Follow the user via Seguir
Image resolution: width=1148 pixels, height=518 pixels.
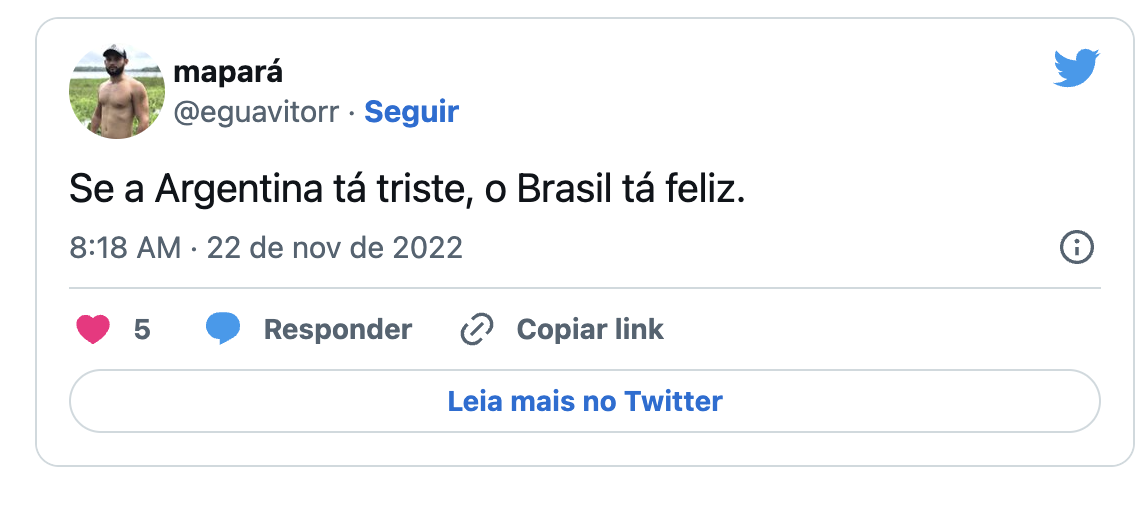[x=411, y=112]
